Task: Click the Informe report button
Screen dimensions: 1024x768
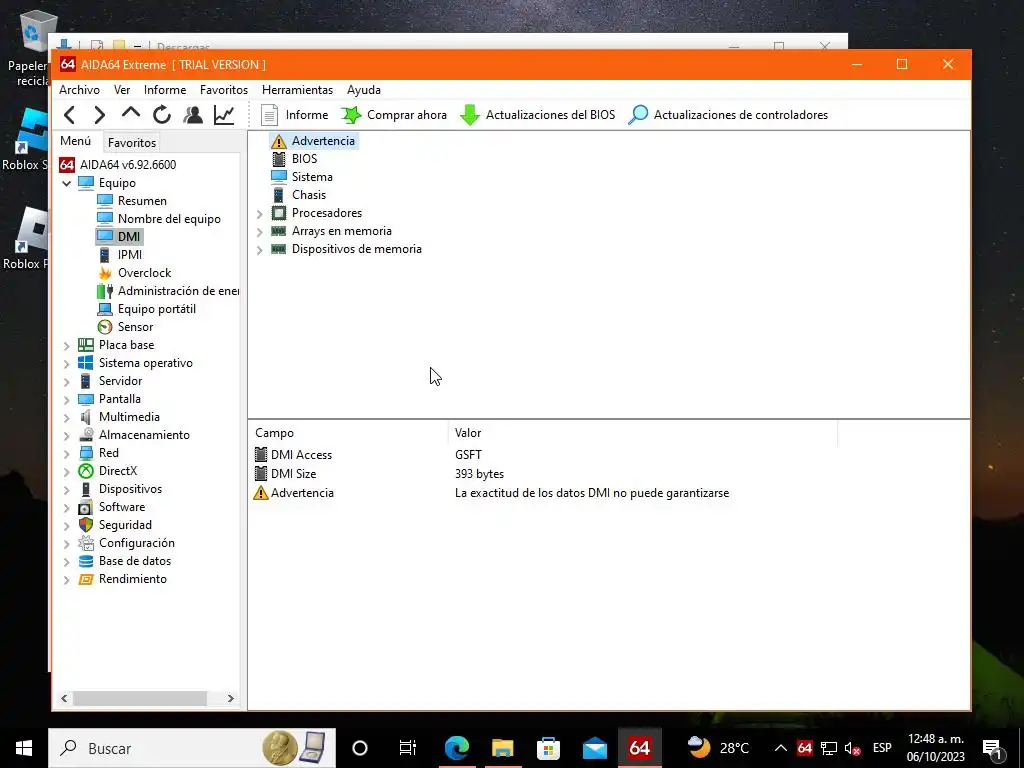Action: pos(295,115)
